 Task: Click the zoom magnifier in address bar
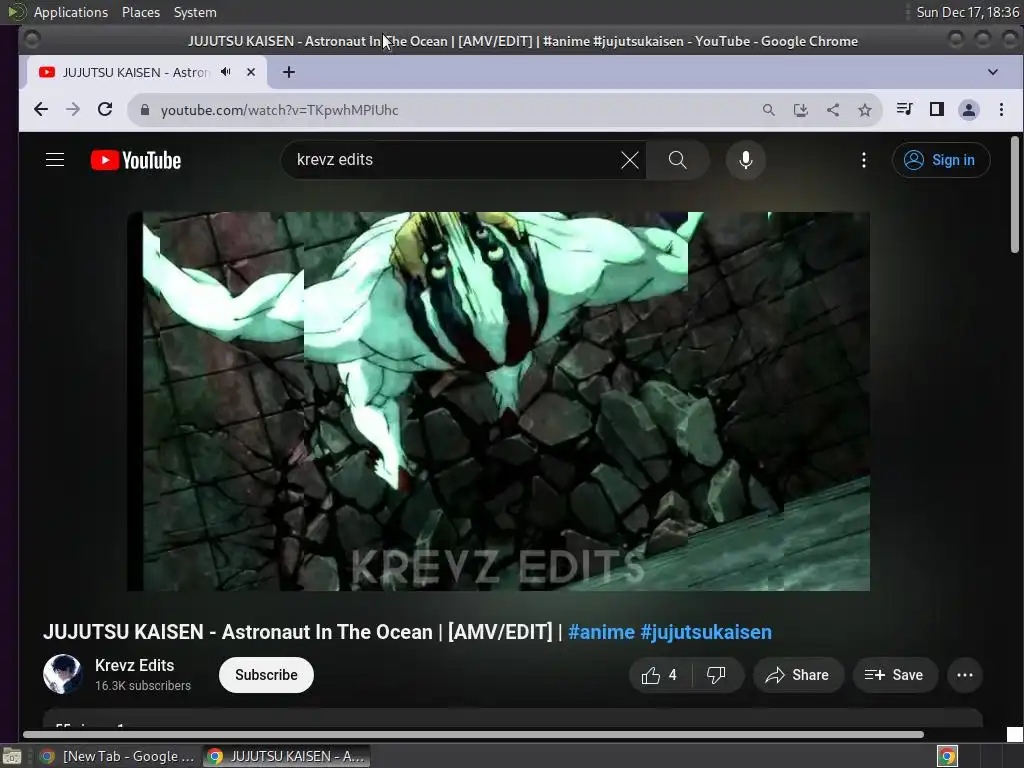(769, 110)
